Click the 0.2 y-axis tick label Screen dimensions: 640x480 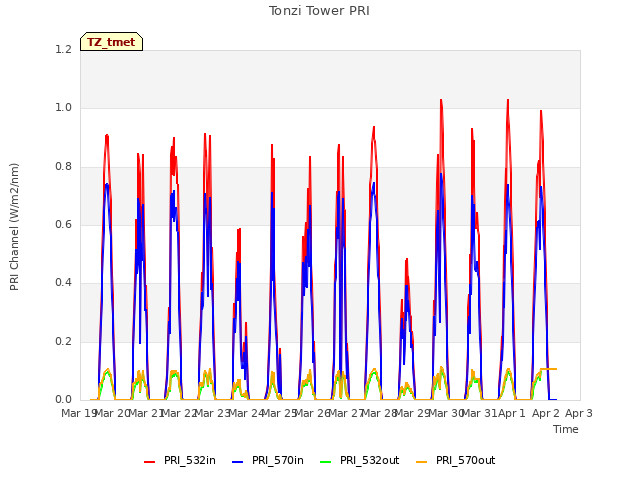click(x=63, y=341)
